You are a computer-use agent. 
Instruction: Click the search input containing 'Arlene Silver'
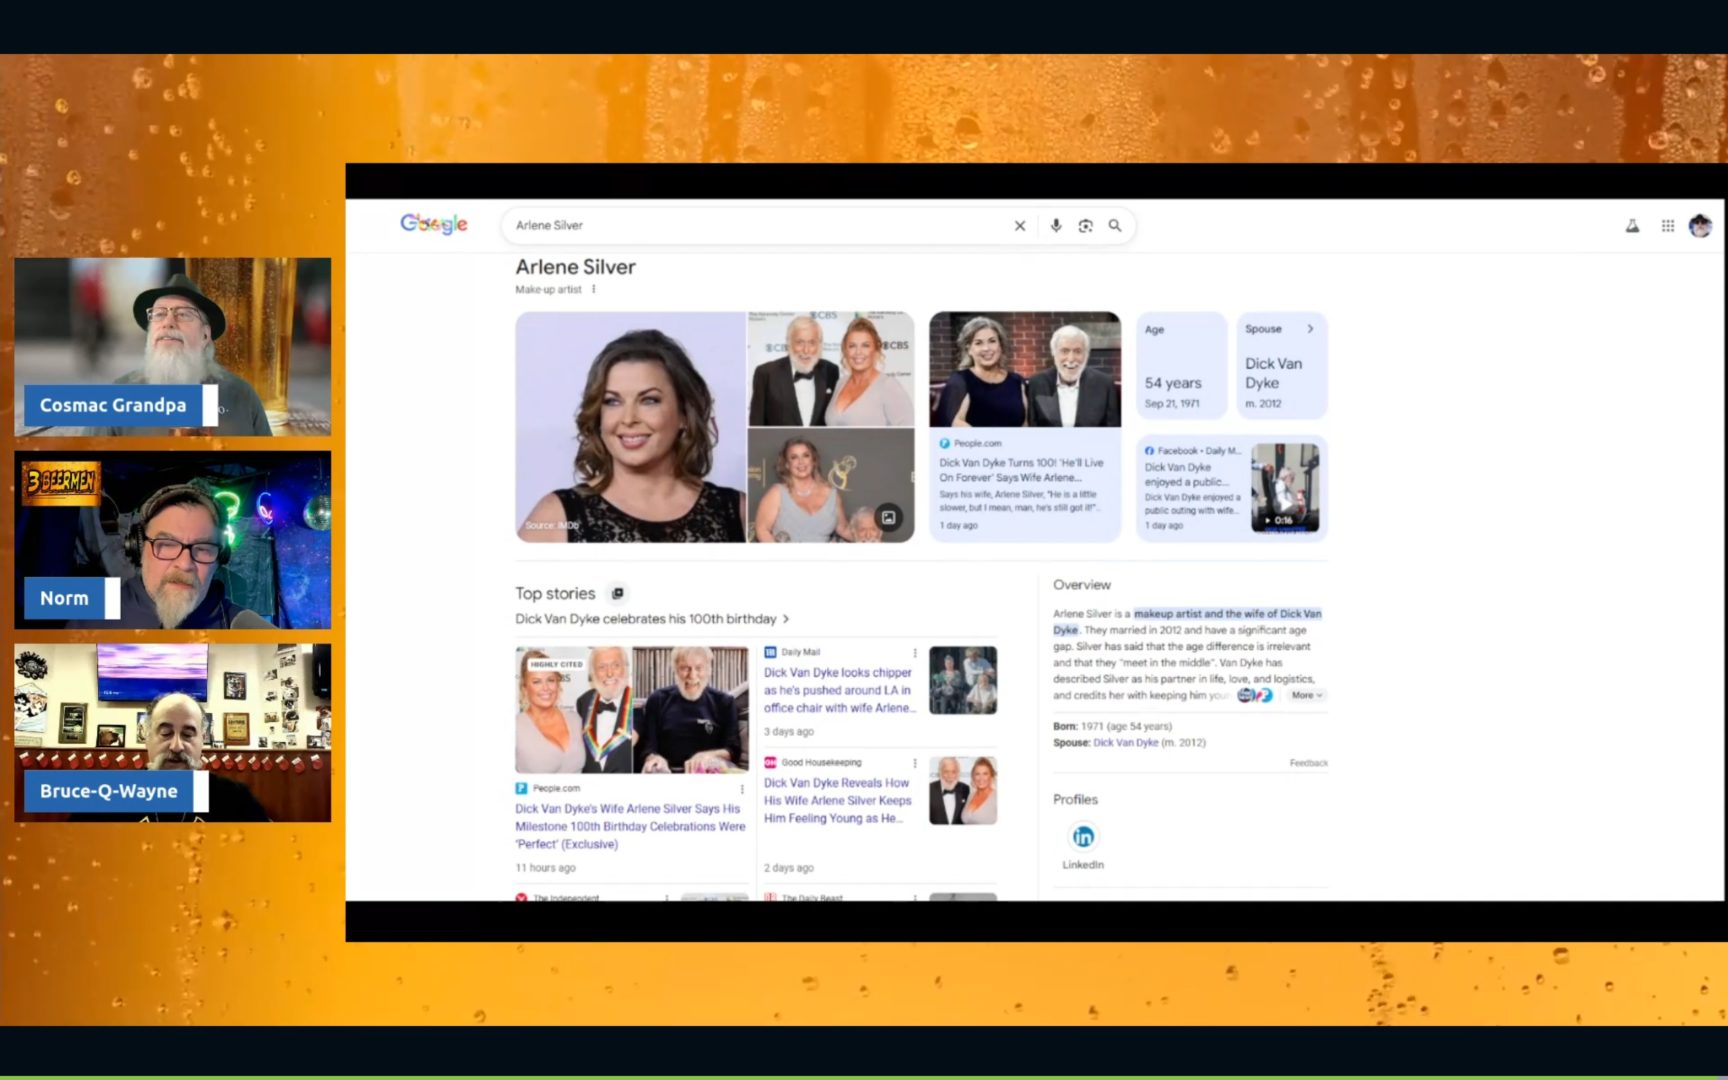point(750,226)
